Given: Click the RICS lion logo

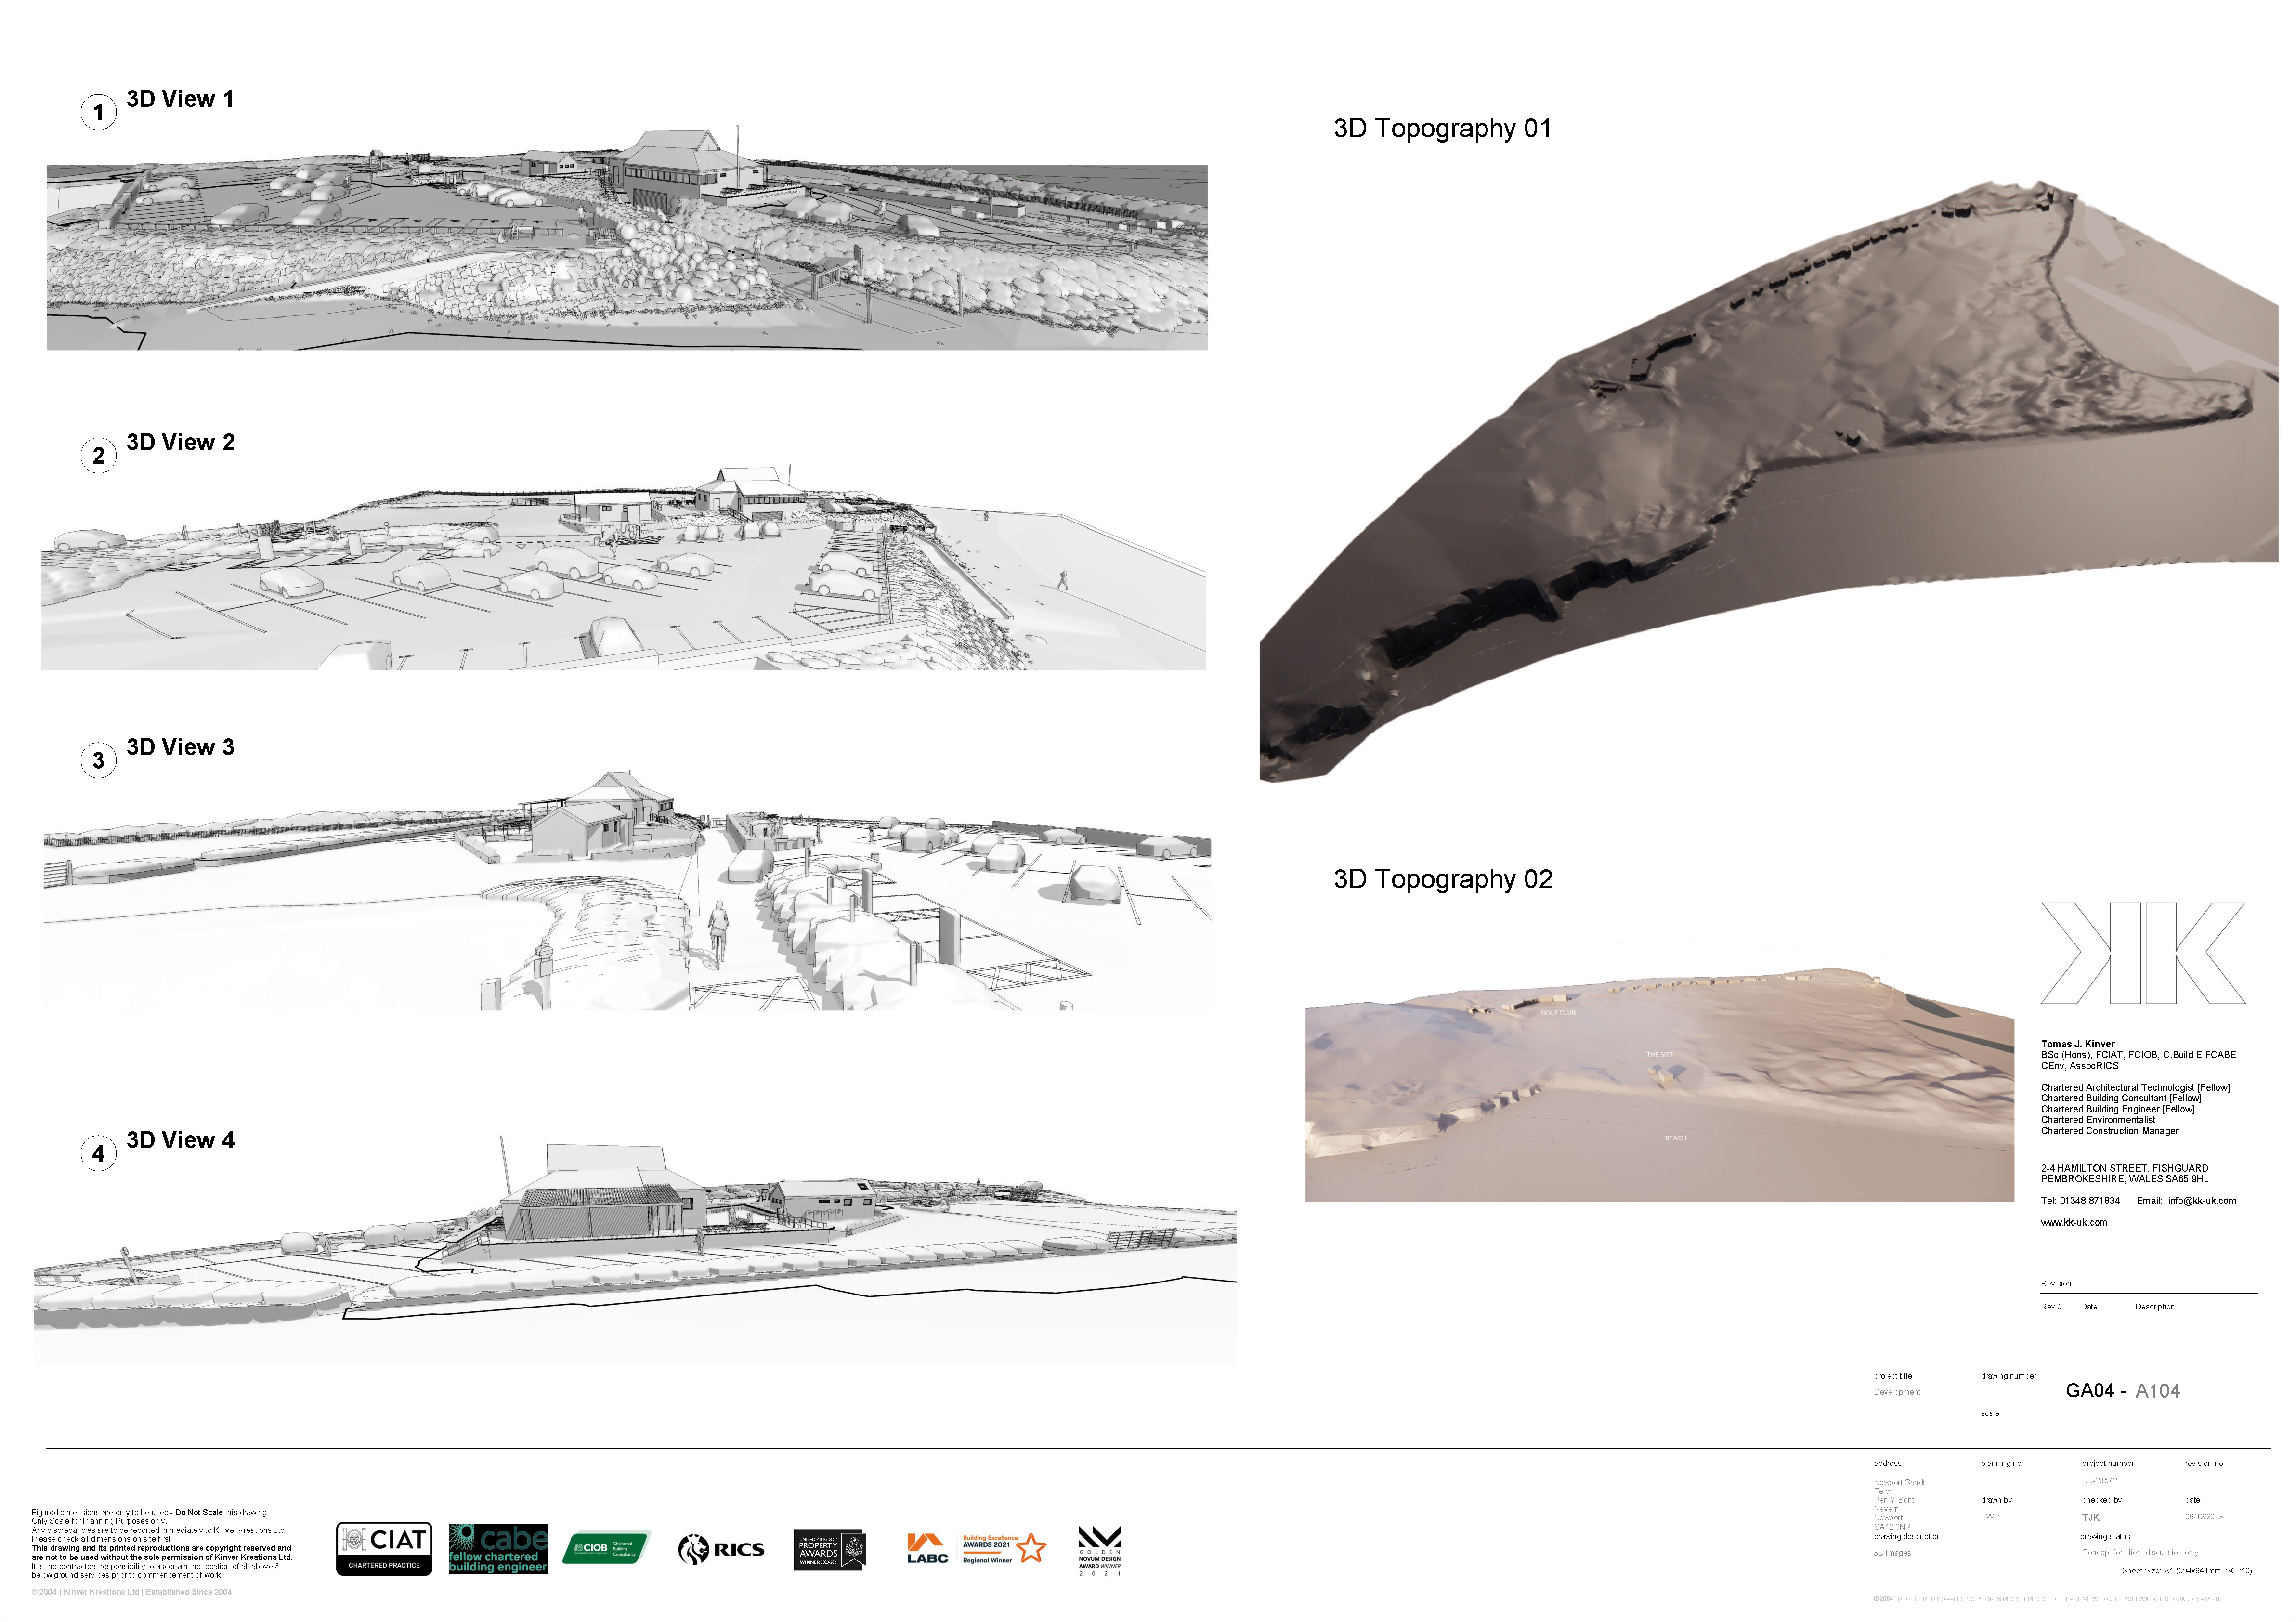Looking at the screenshot, I should point(721,1549).
